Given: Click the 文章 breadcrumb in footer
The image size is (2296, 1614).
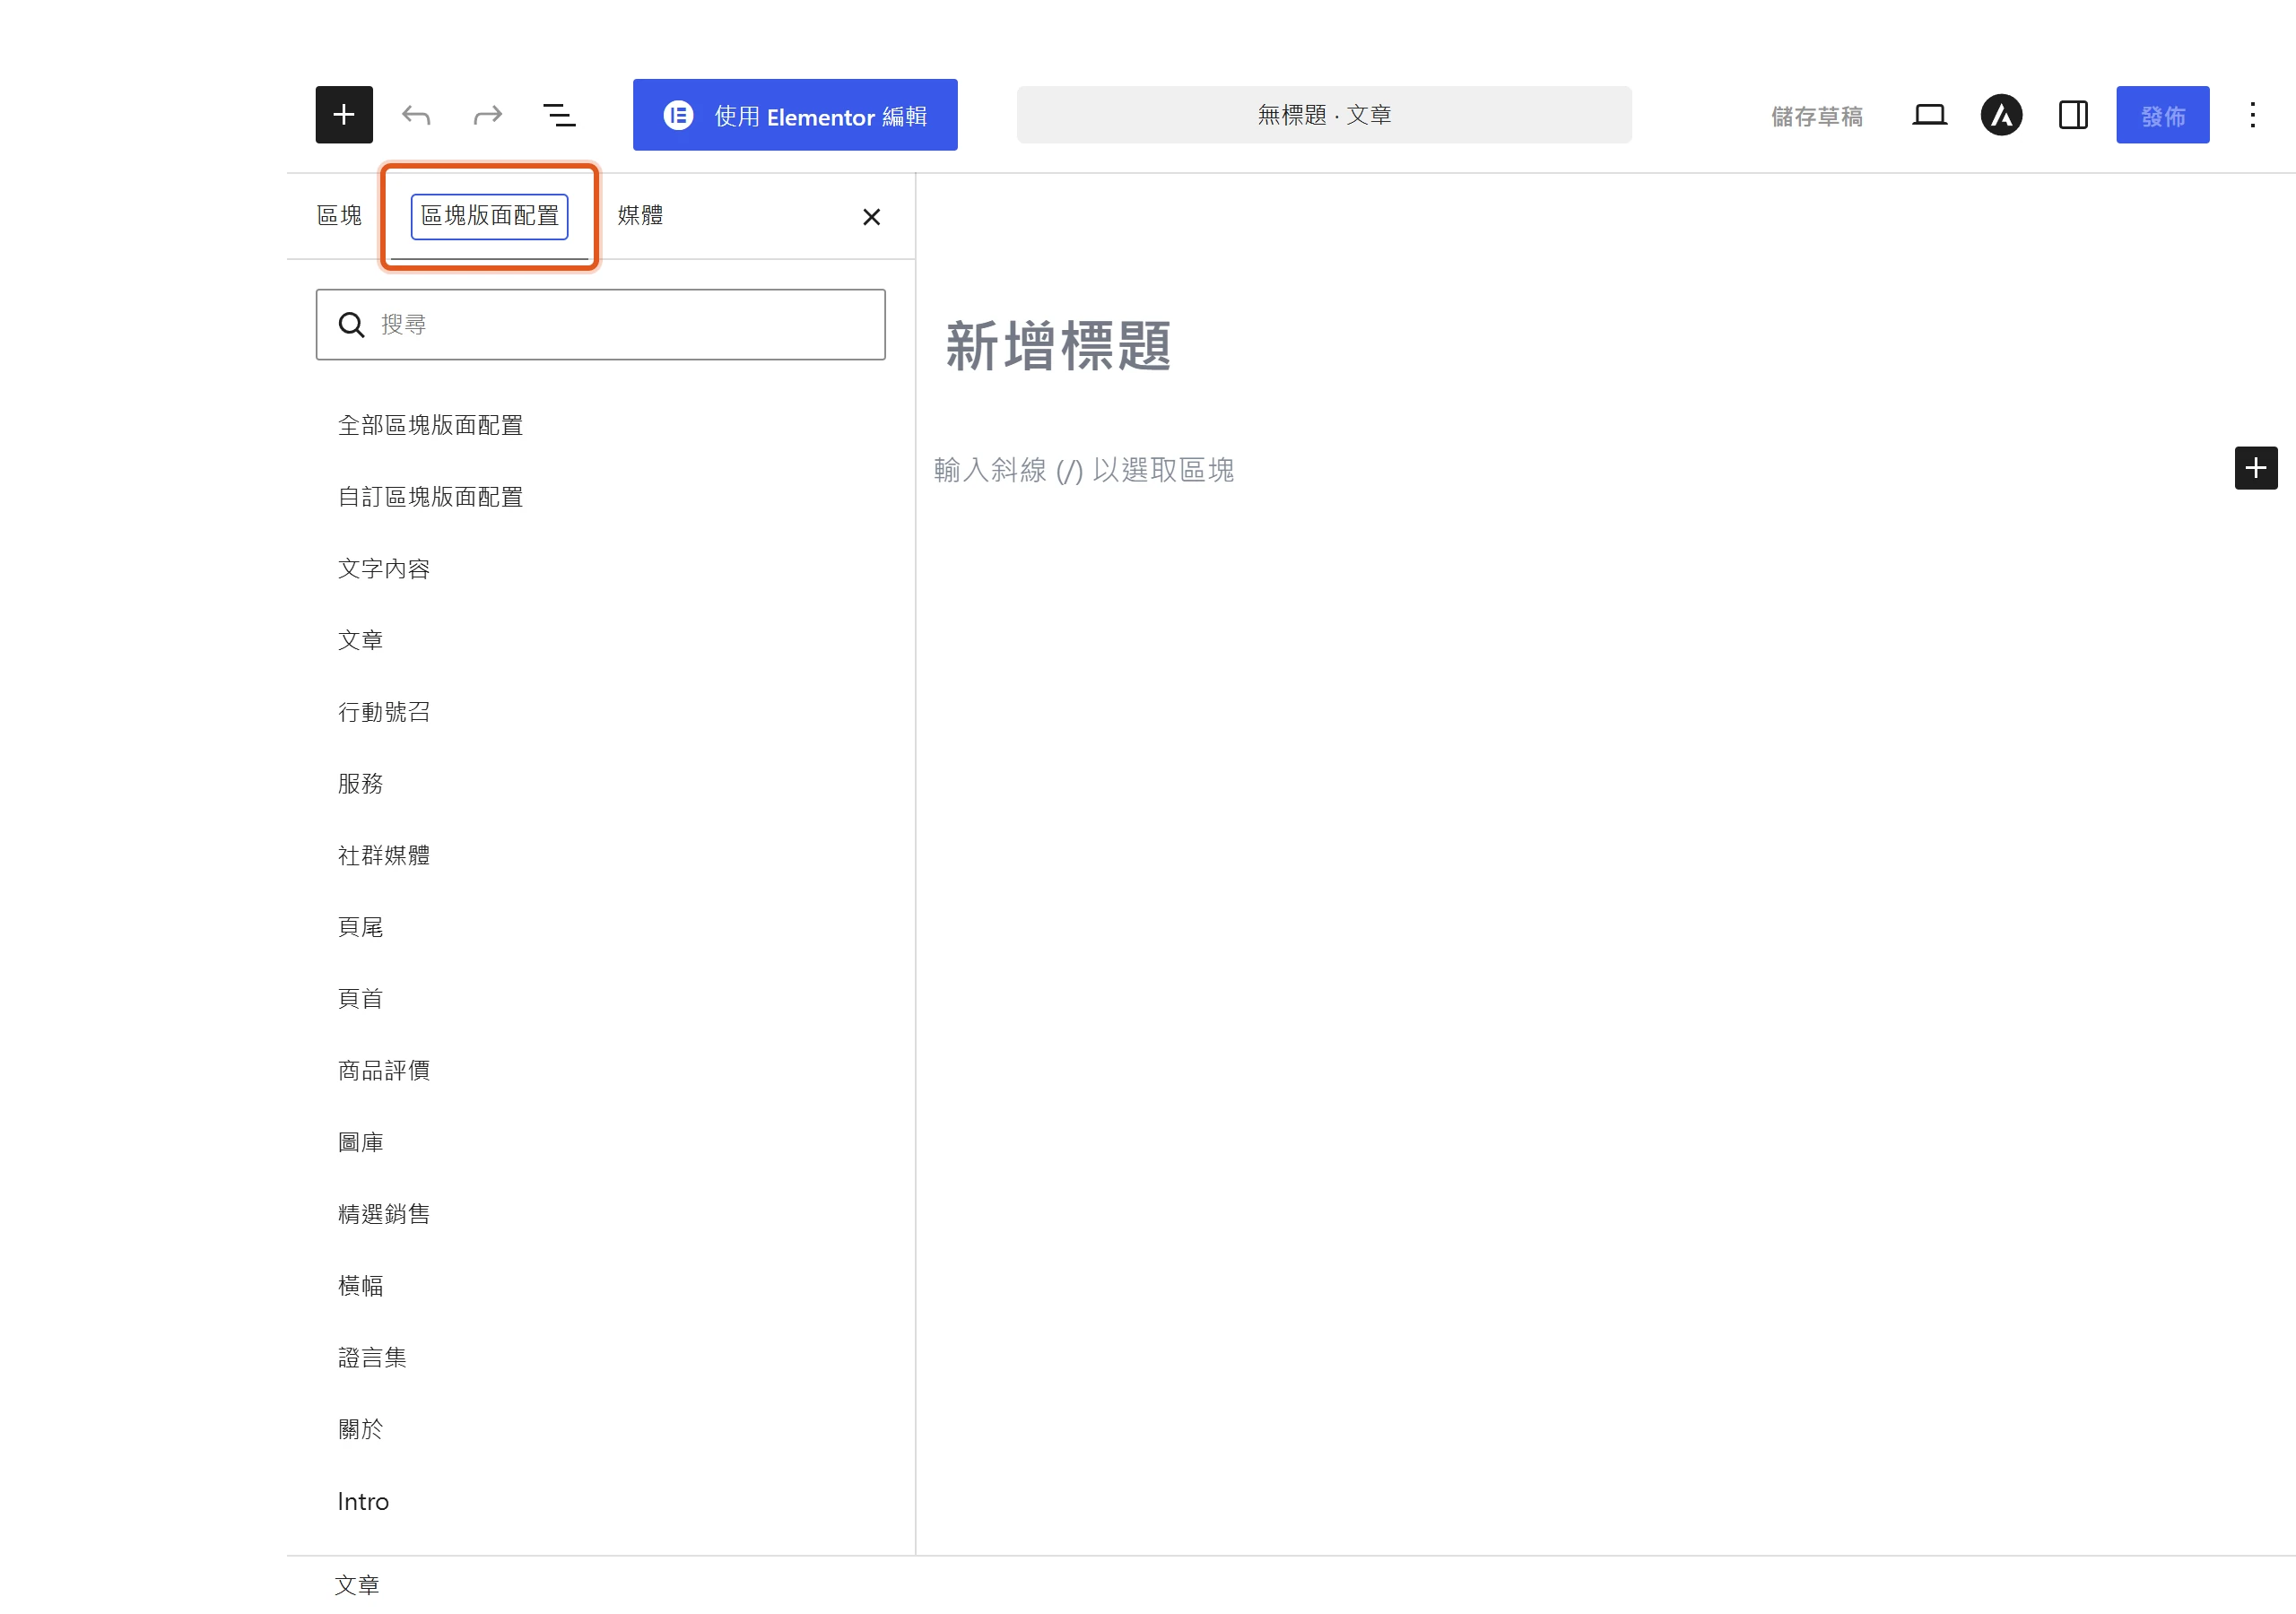Looking at the screenshot, I should pos(357,1585).
